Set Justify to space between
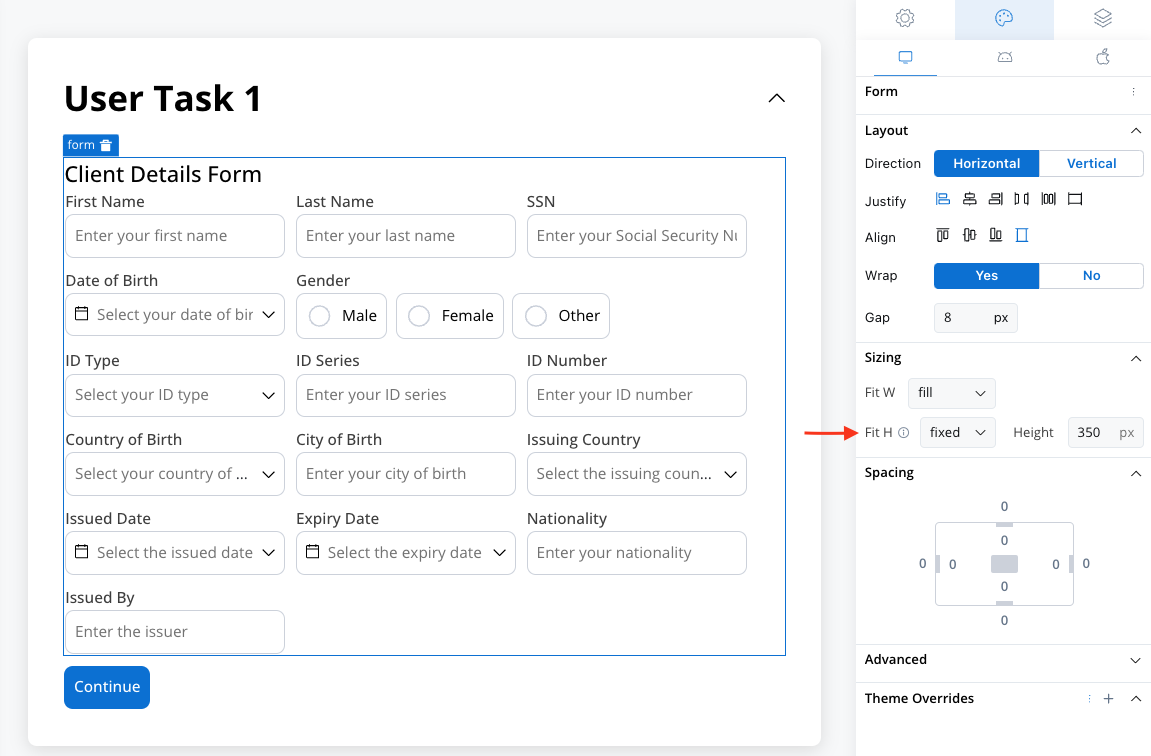1151x756 pixels. [x=1022, y=199]
